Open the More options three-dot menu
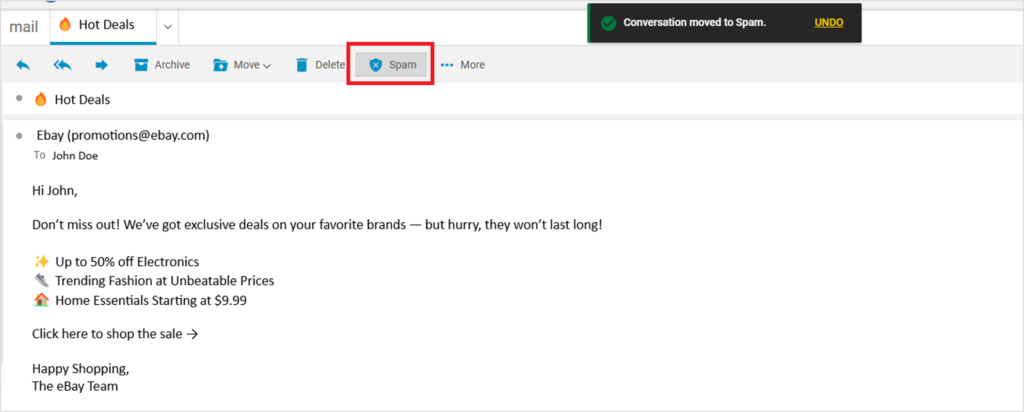 [463, 65]
